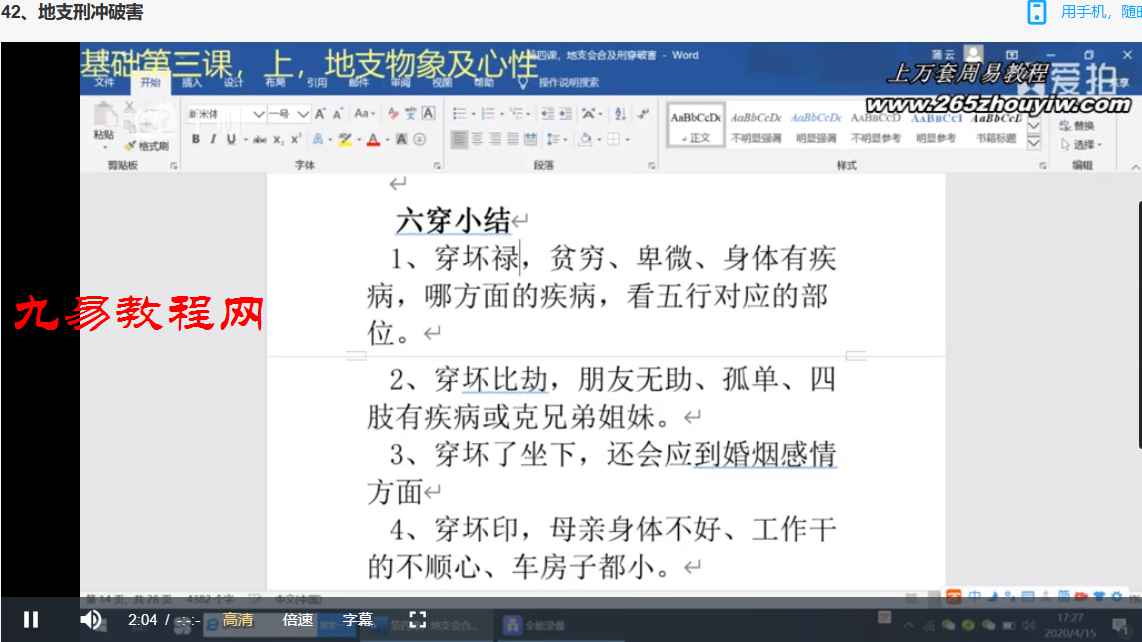Open the Aa change case dropdown
This screenshot has height=642, width=1142.
pos(364,114)
